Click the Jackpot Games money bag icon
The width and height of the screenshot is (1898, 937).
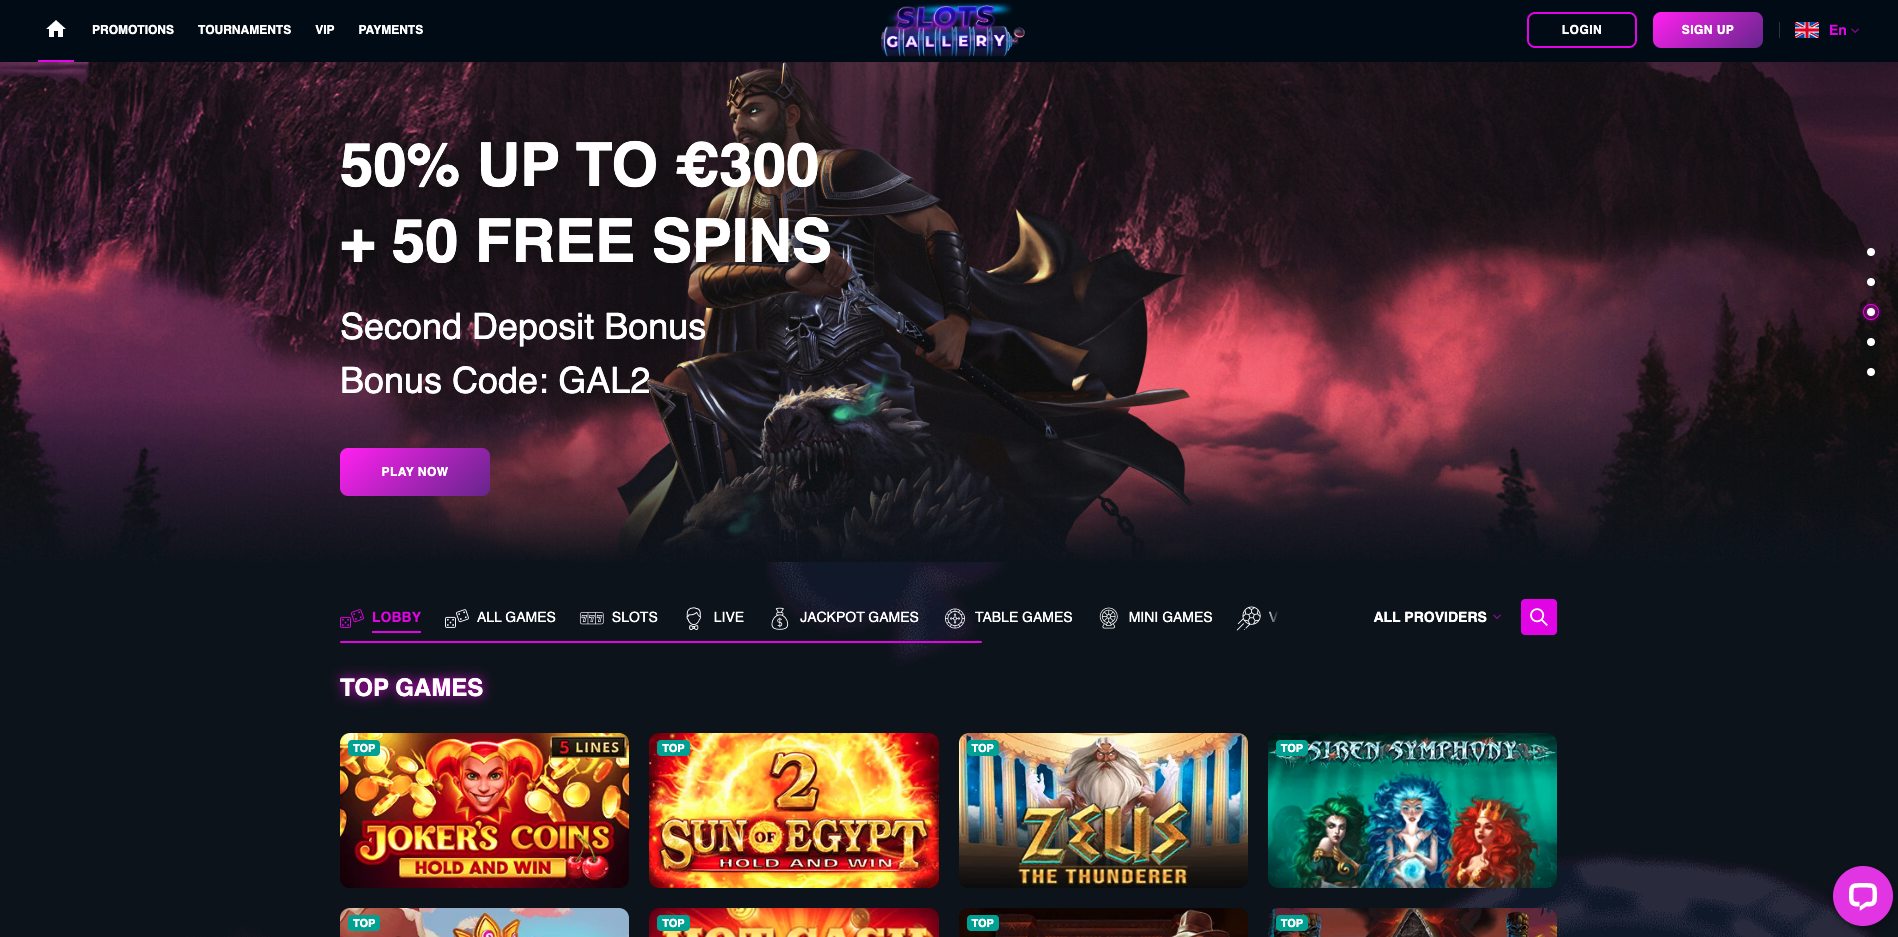point(780,618)
